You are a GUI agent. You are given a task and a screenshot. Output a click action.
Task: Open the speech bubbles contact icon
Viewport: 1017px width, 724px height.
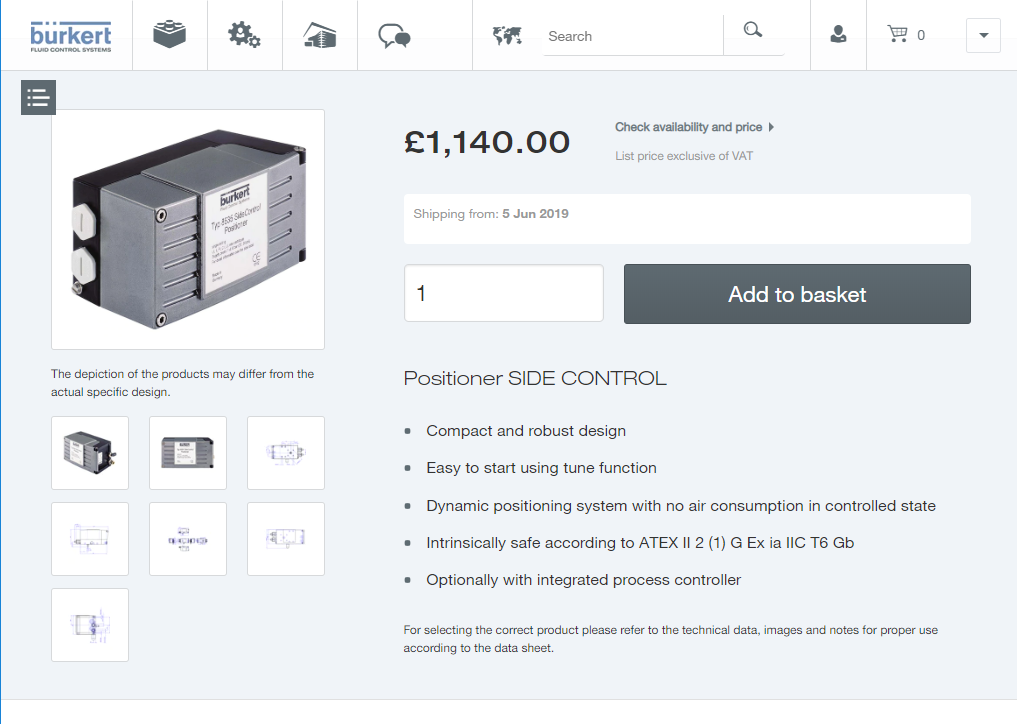394,36
